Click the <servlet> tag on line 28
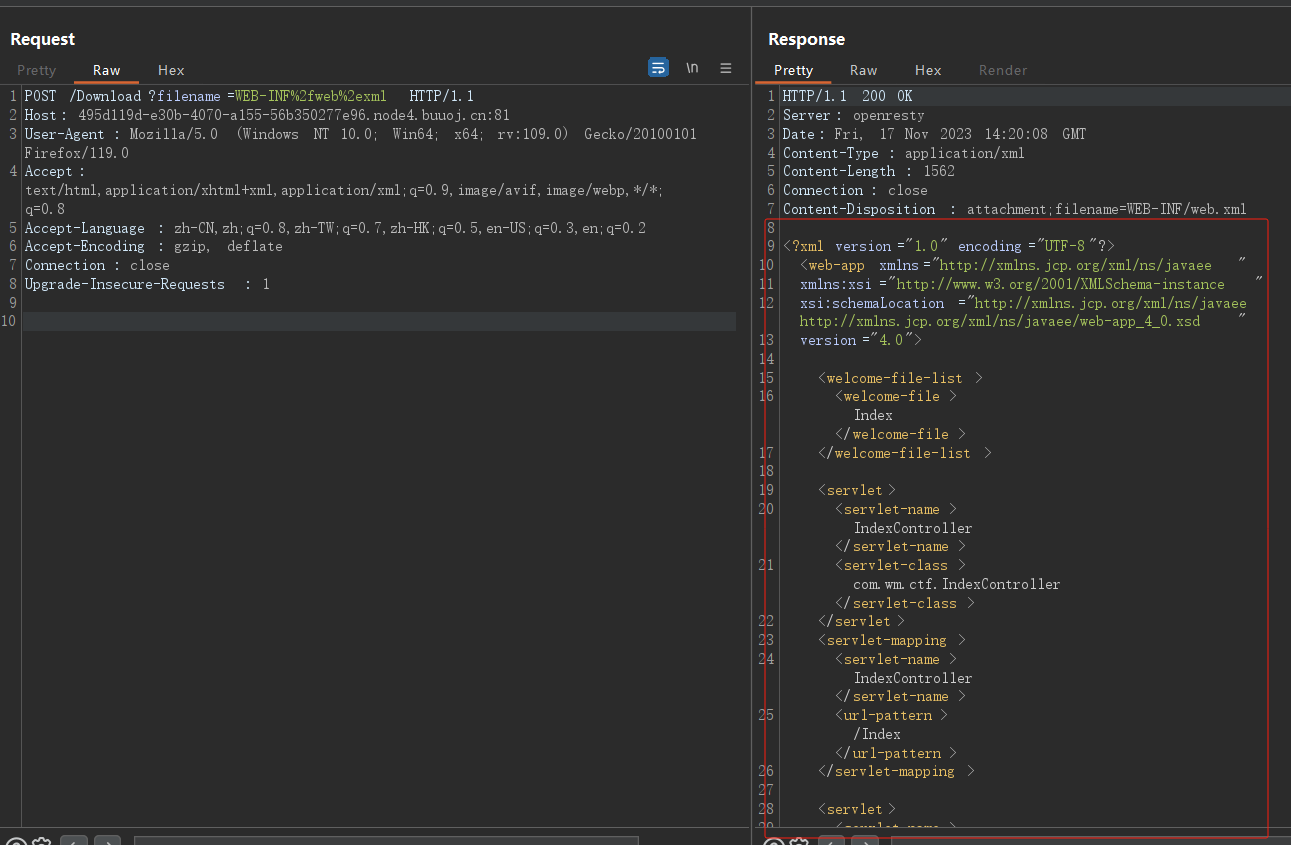 (856, 809)
